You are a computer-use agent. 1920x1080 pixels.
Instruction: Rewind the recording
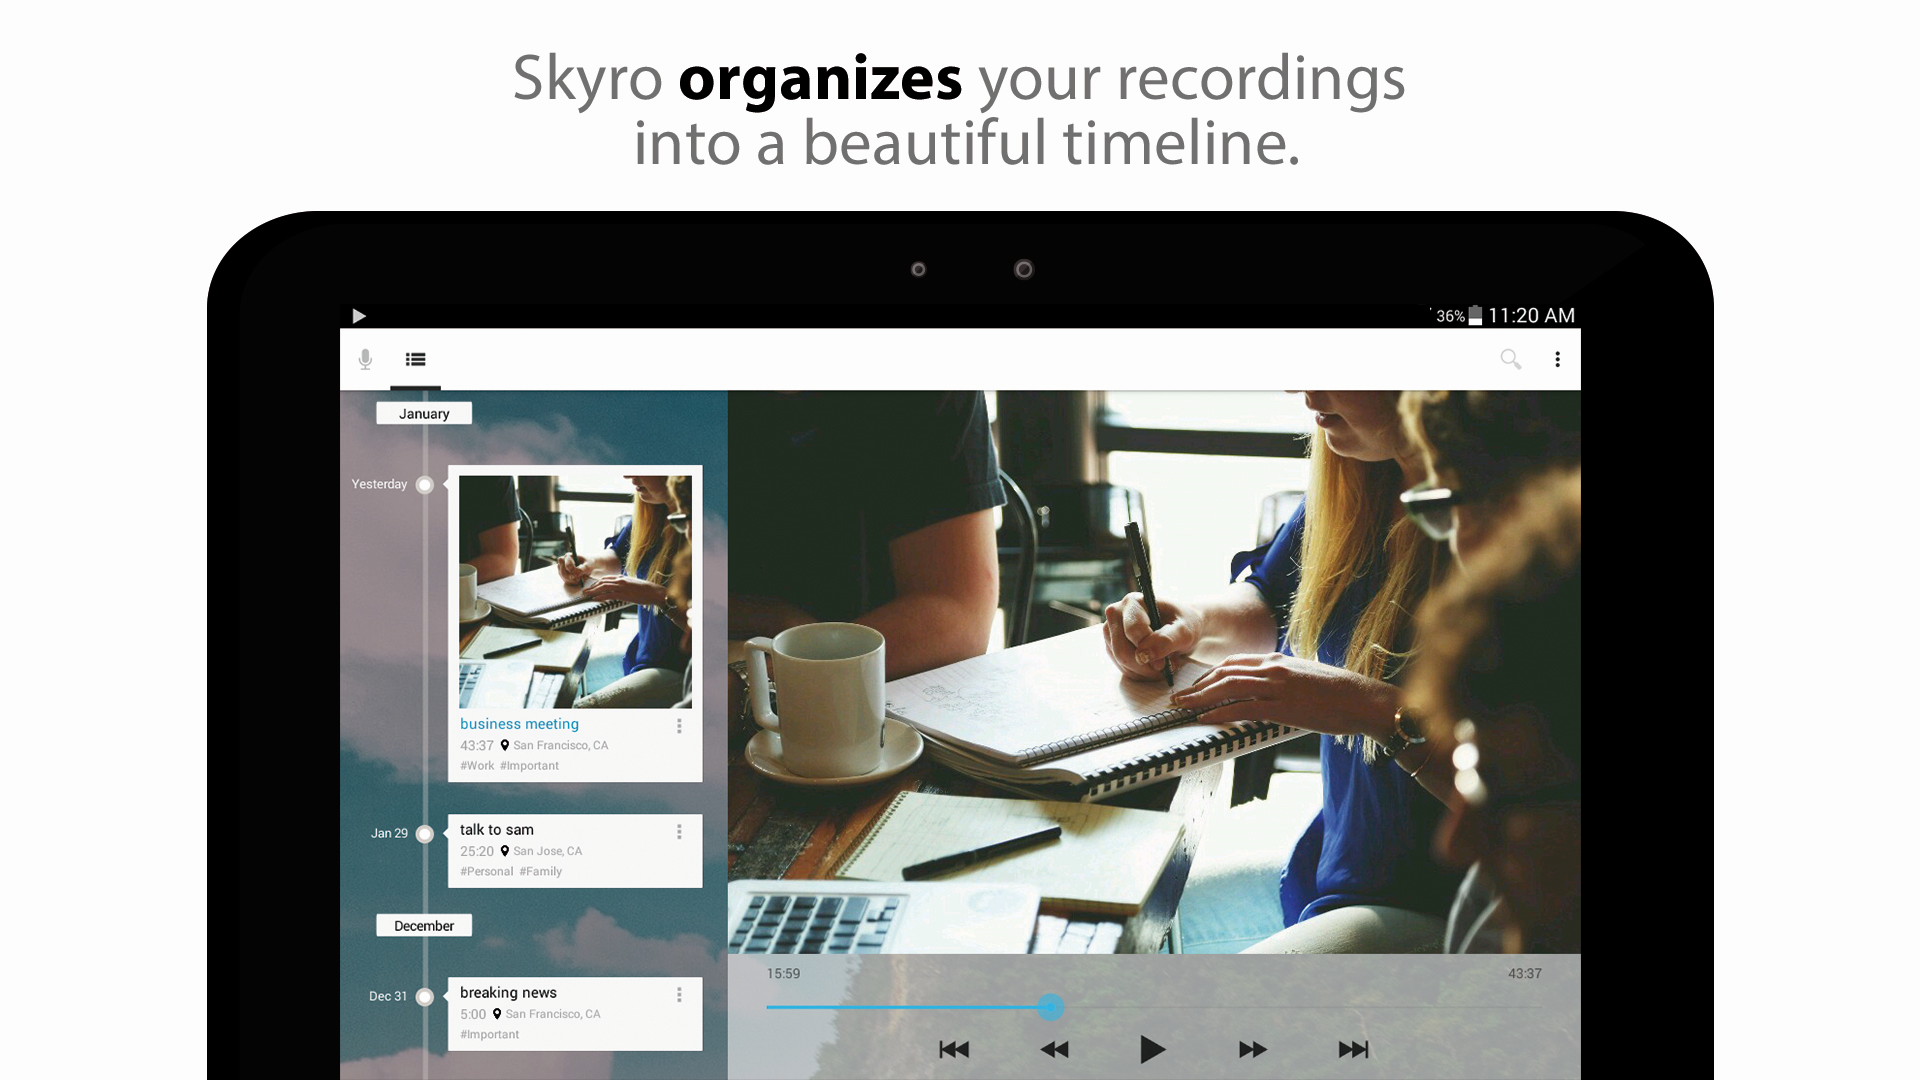click(x=1054, y=1049)
